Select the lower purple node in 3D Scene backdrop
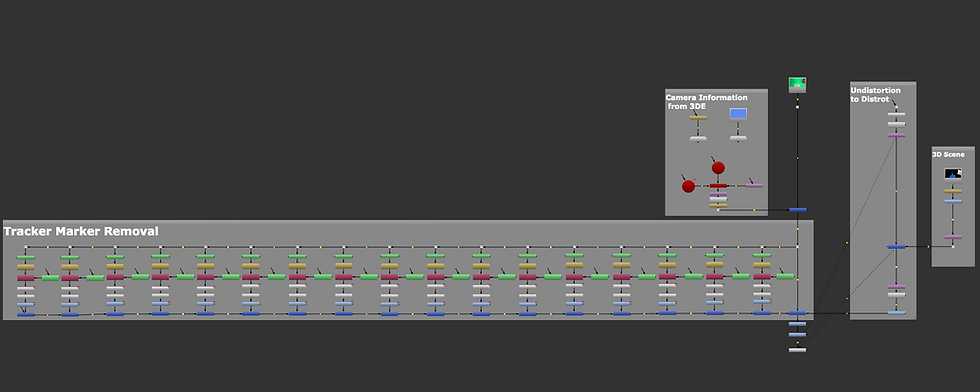Image resolution: width=980 pixels, height=392 pixels. pyautogui.click(x=953, y=238)
